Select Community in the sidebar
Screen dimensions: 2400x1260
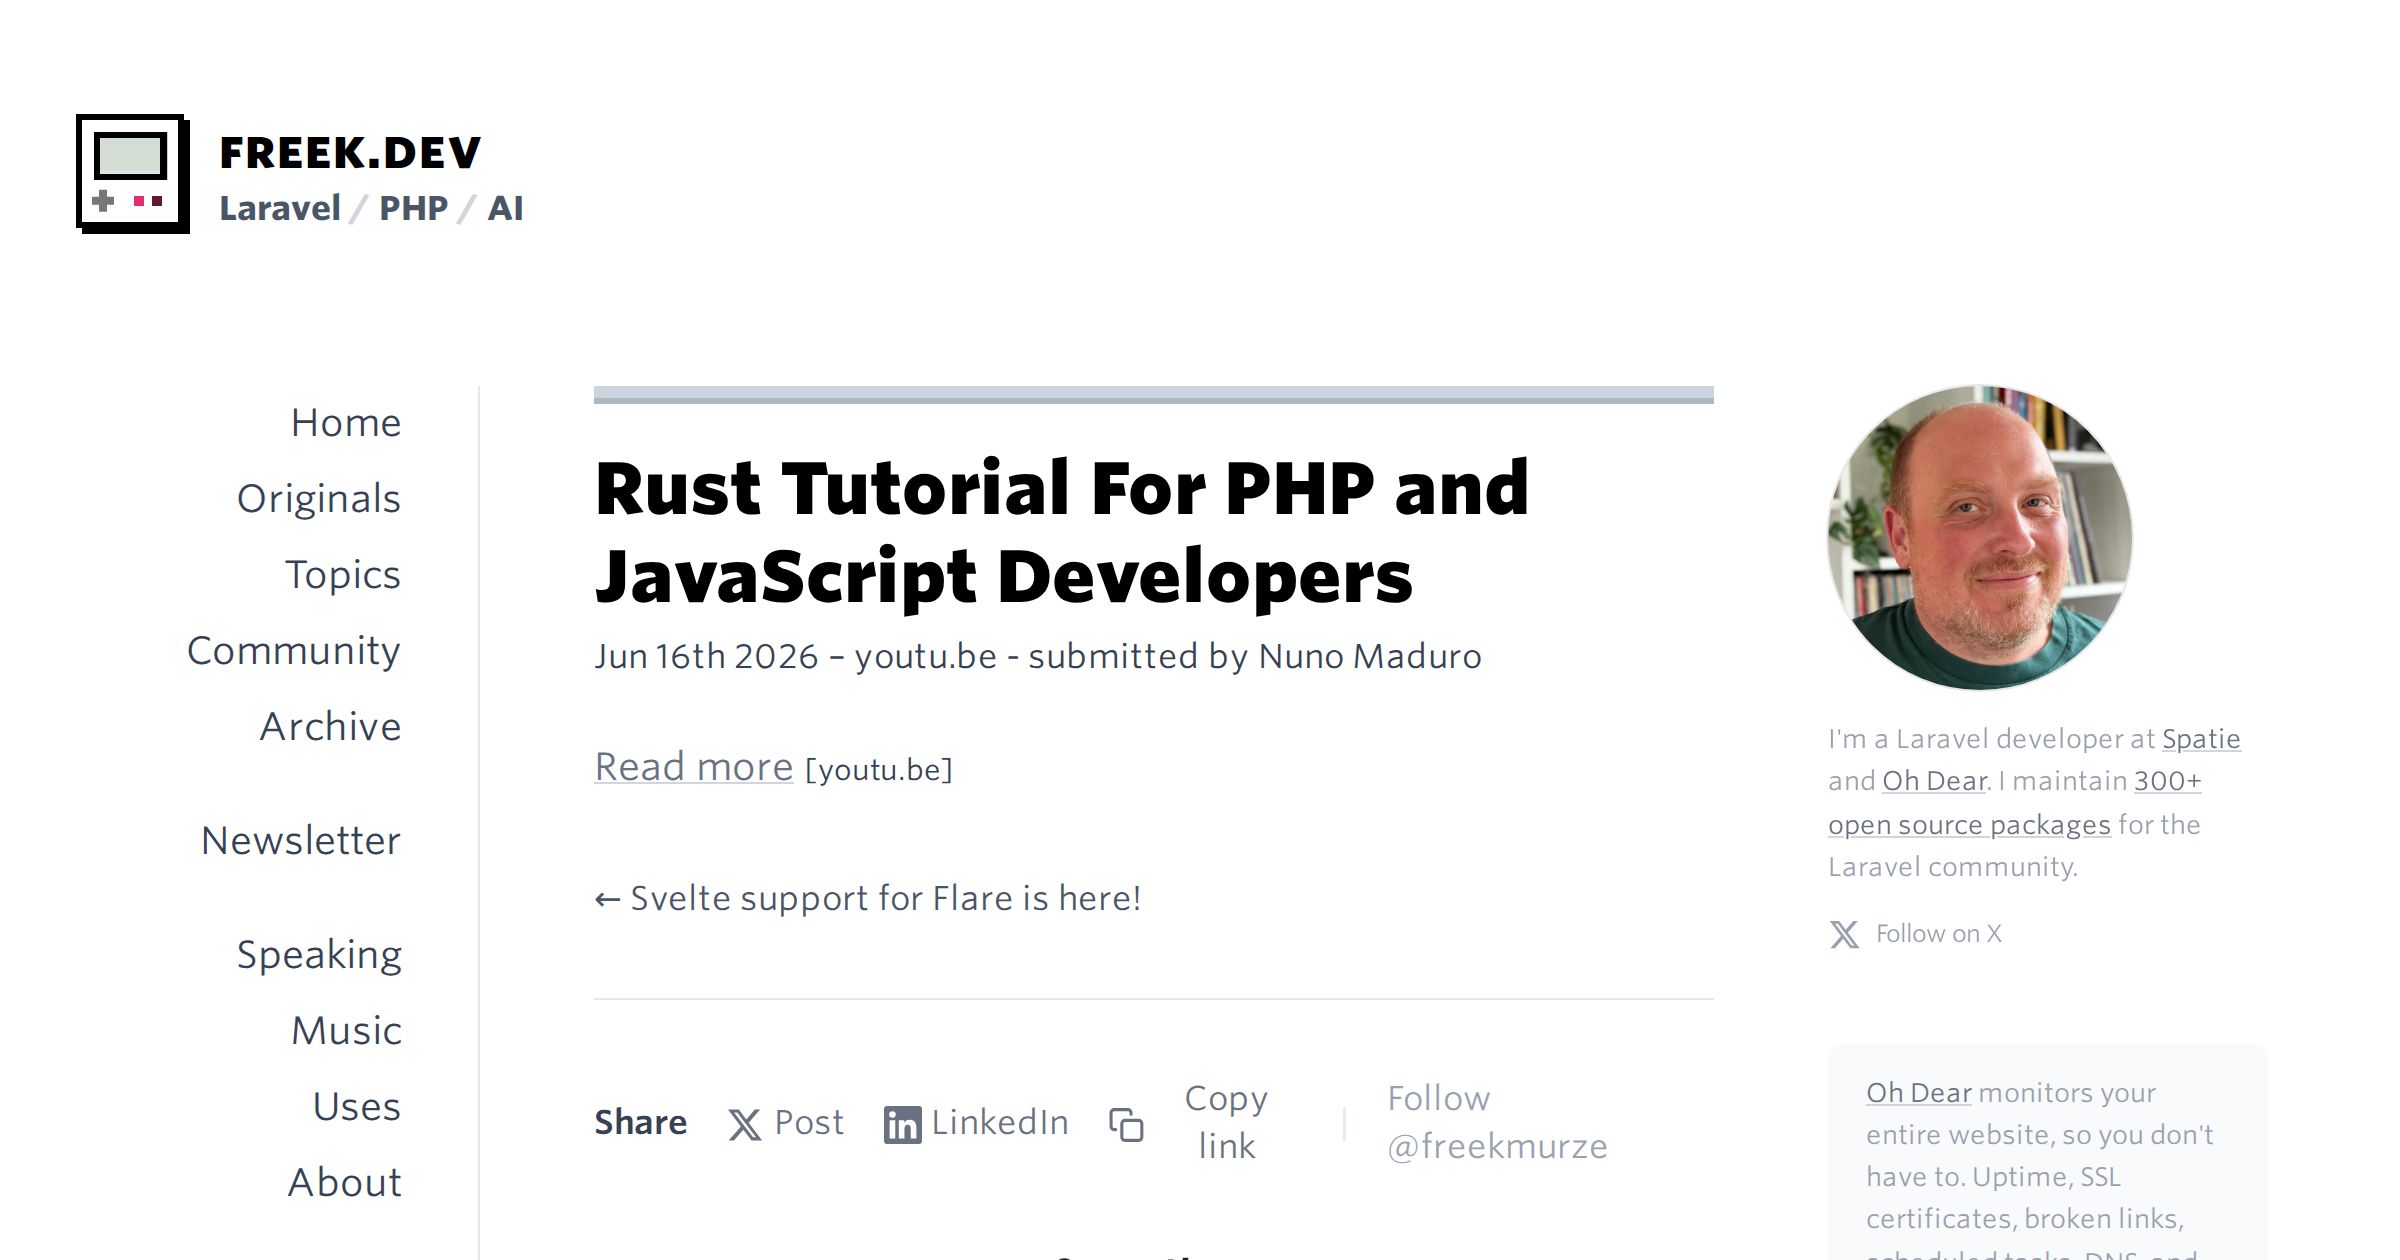click(294, 651)
